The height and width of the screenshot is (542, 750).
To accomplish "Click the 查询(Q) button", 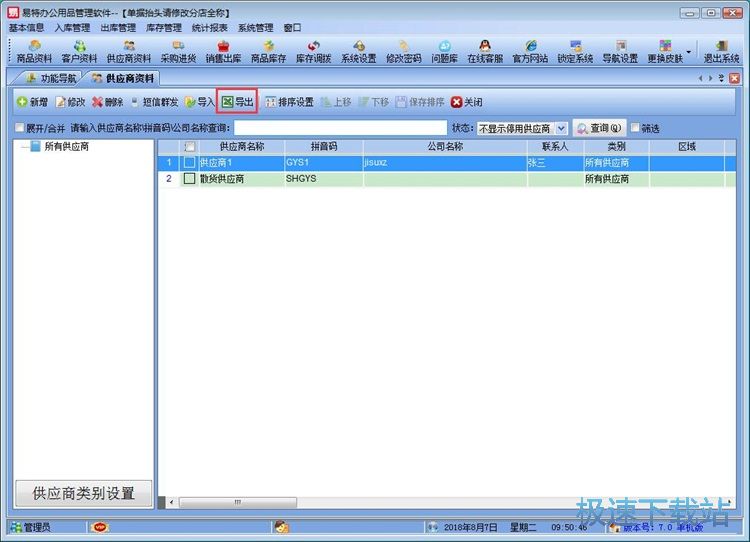I will [x=599, y=128].
